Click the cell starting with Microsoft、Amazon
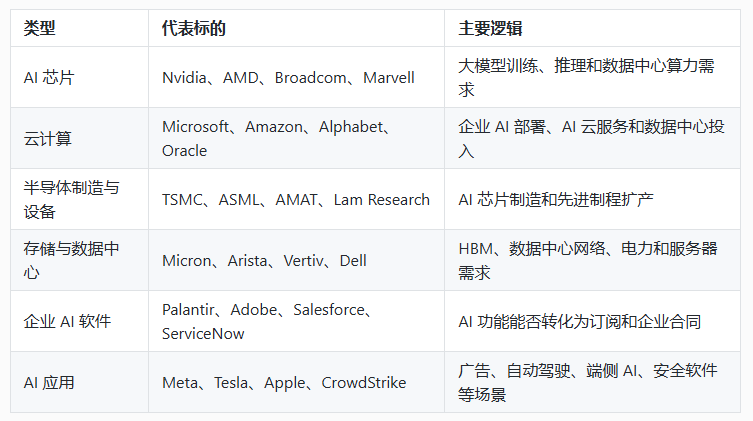This screenshot has height=421, width=753. pos(296,138)
